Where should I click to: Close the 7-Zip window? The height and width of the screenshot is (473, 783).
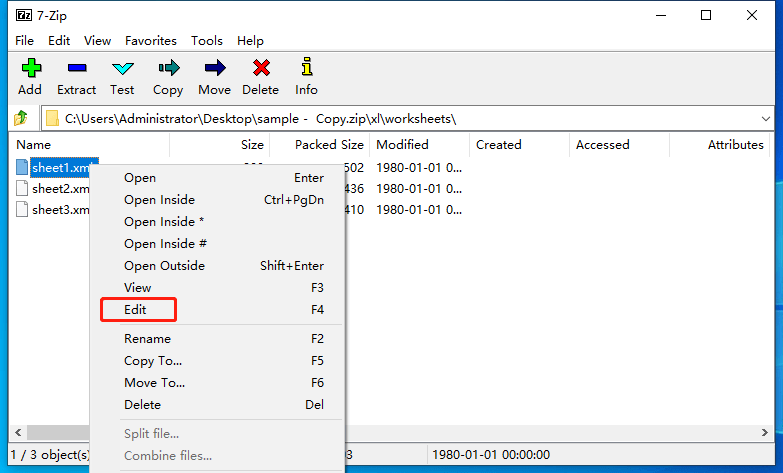point(752,15)
